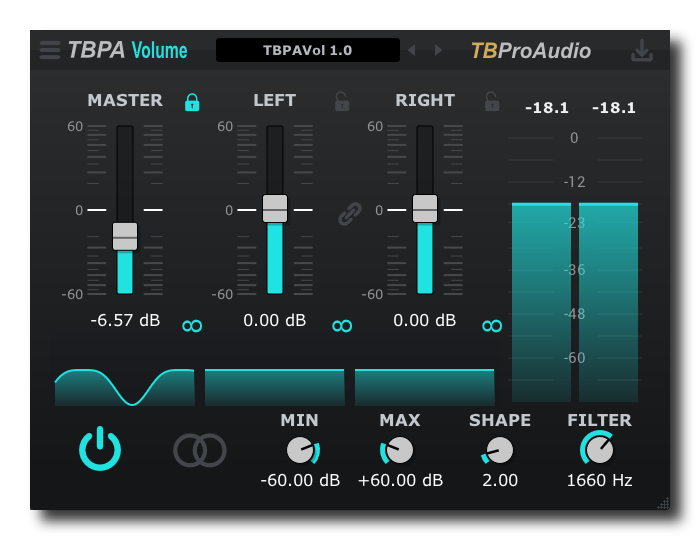The image size is (700, 540).
Task: Click the MASTER volume fader handle
Action: click(125, 236)
